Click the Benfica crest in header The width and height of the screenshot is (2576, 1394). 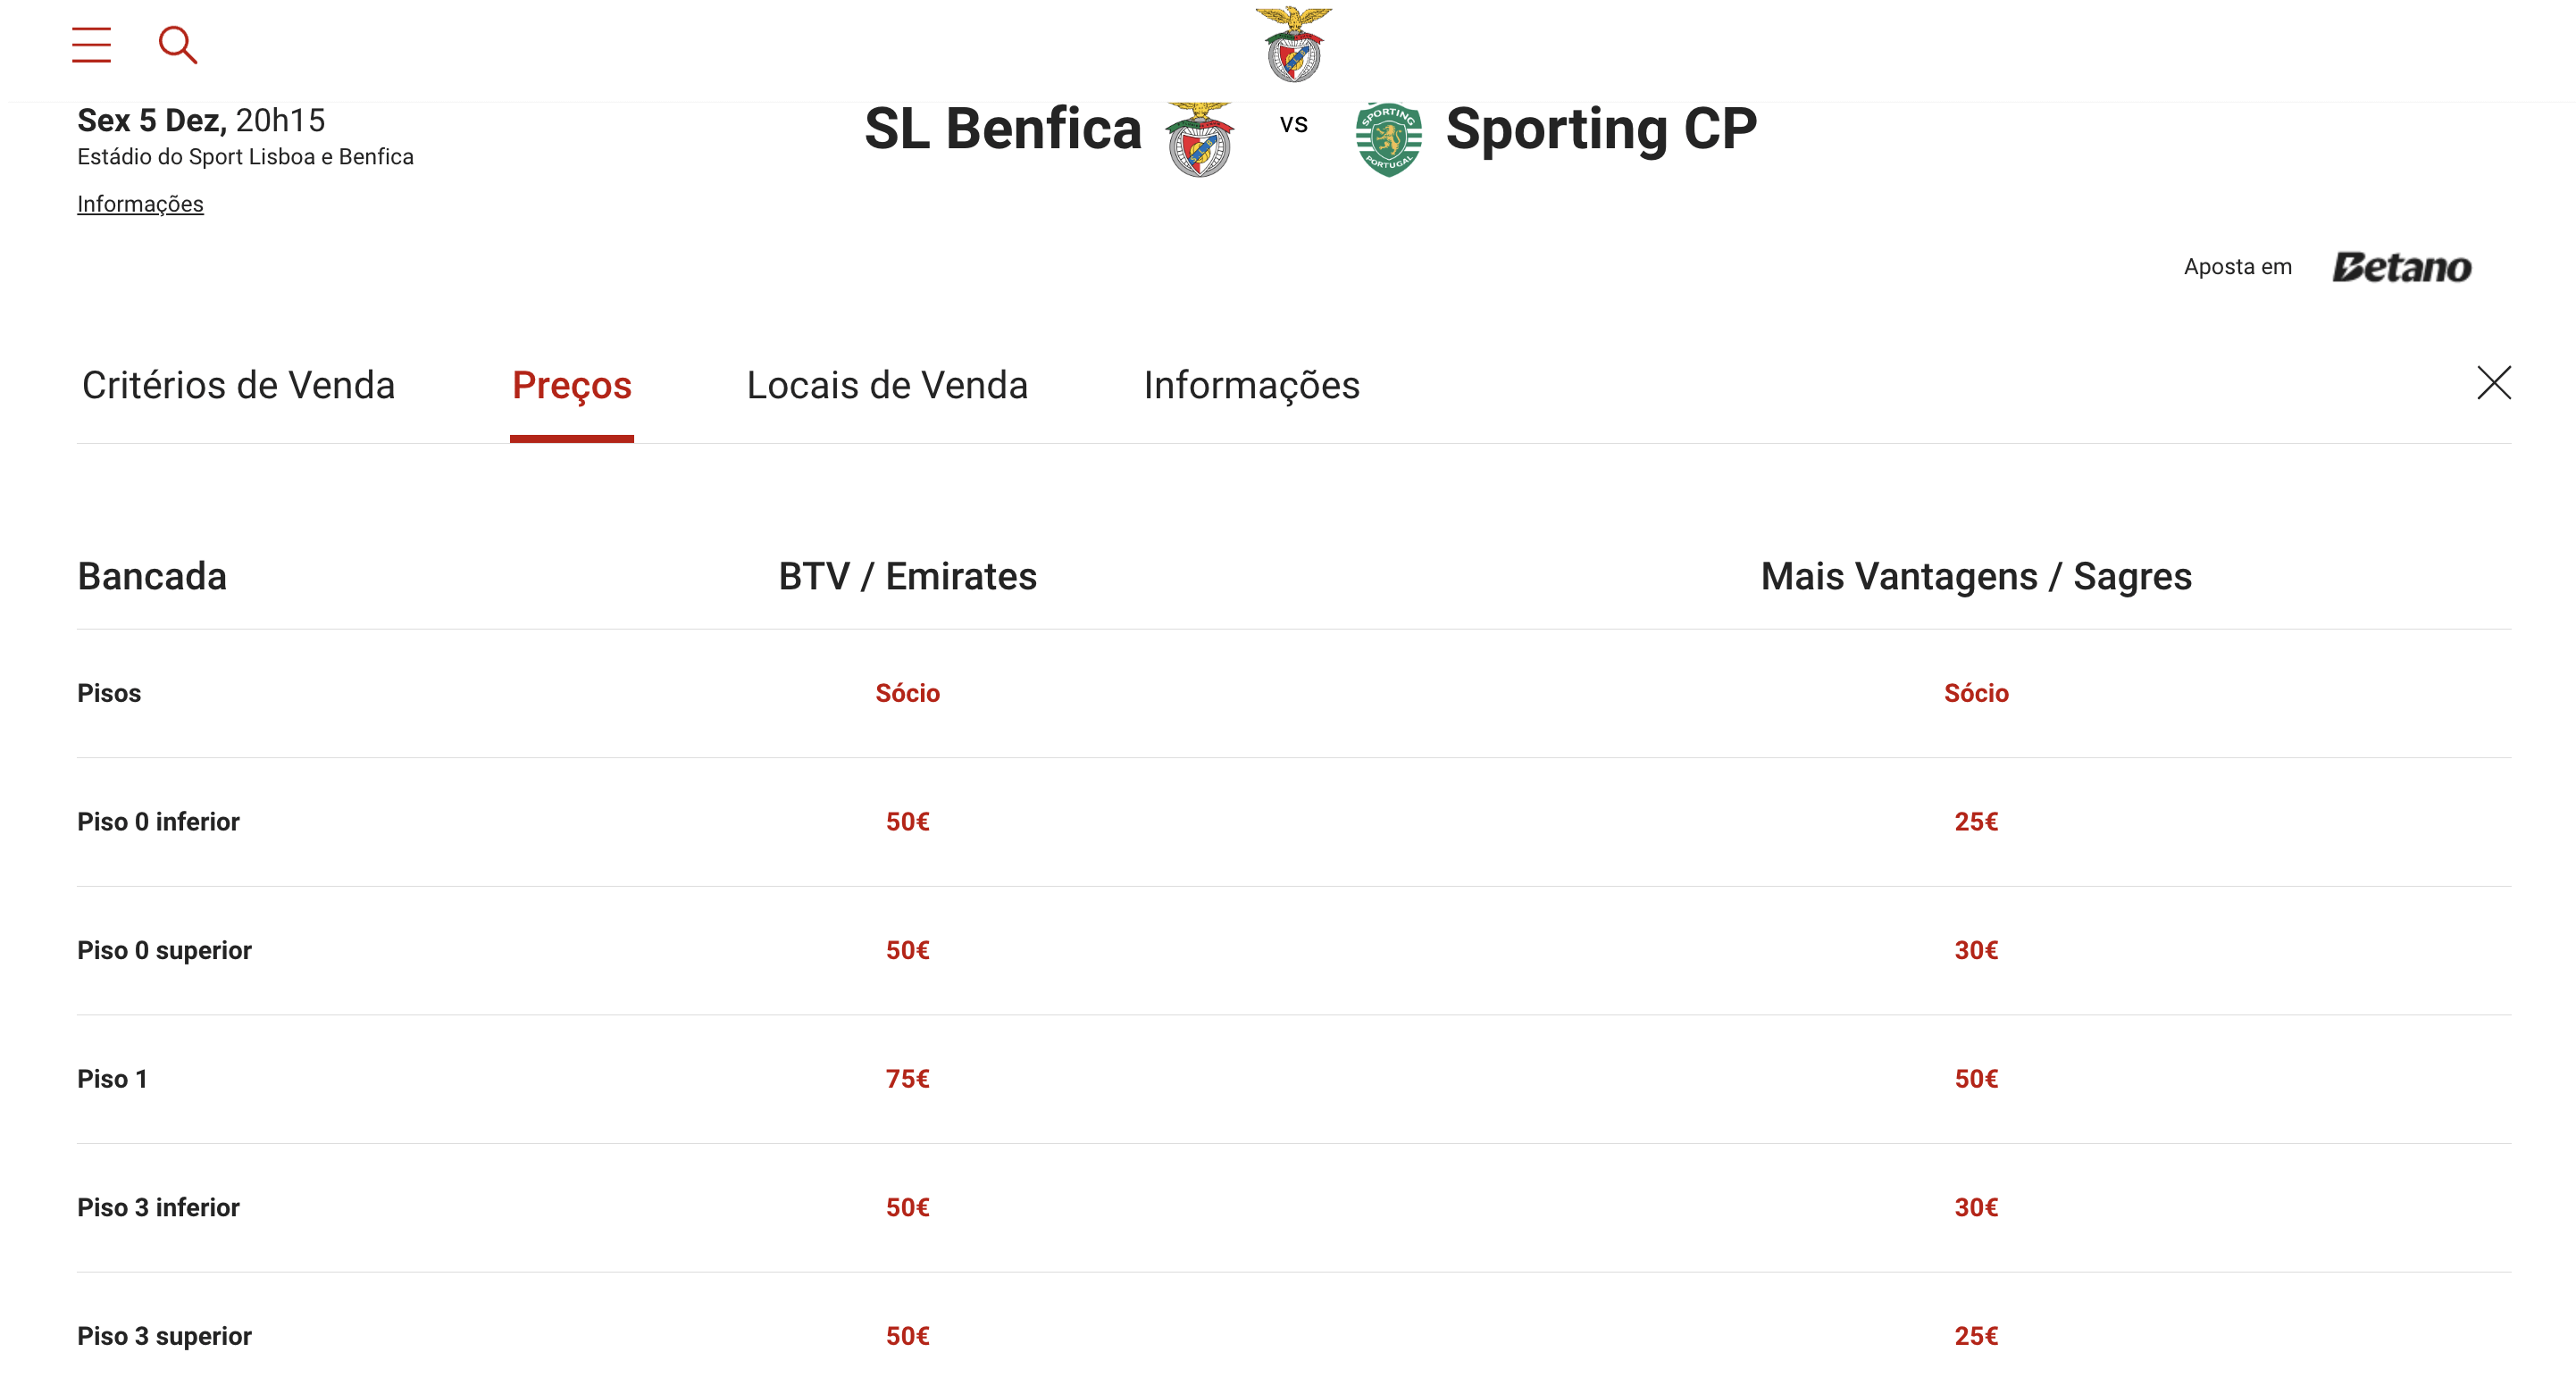(x=1293, y=45)
